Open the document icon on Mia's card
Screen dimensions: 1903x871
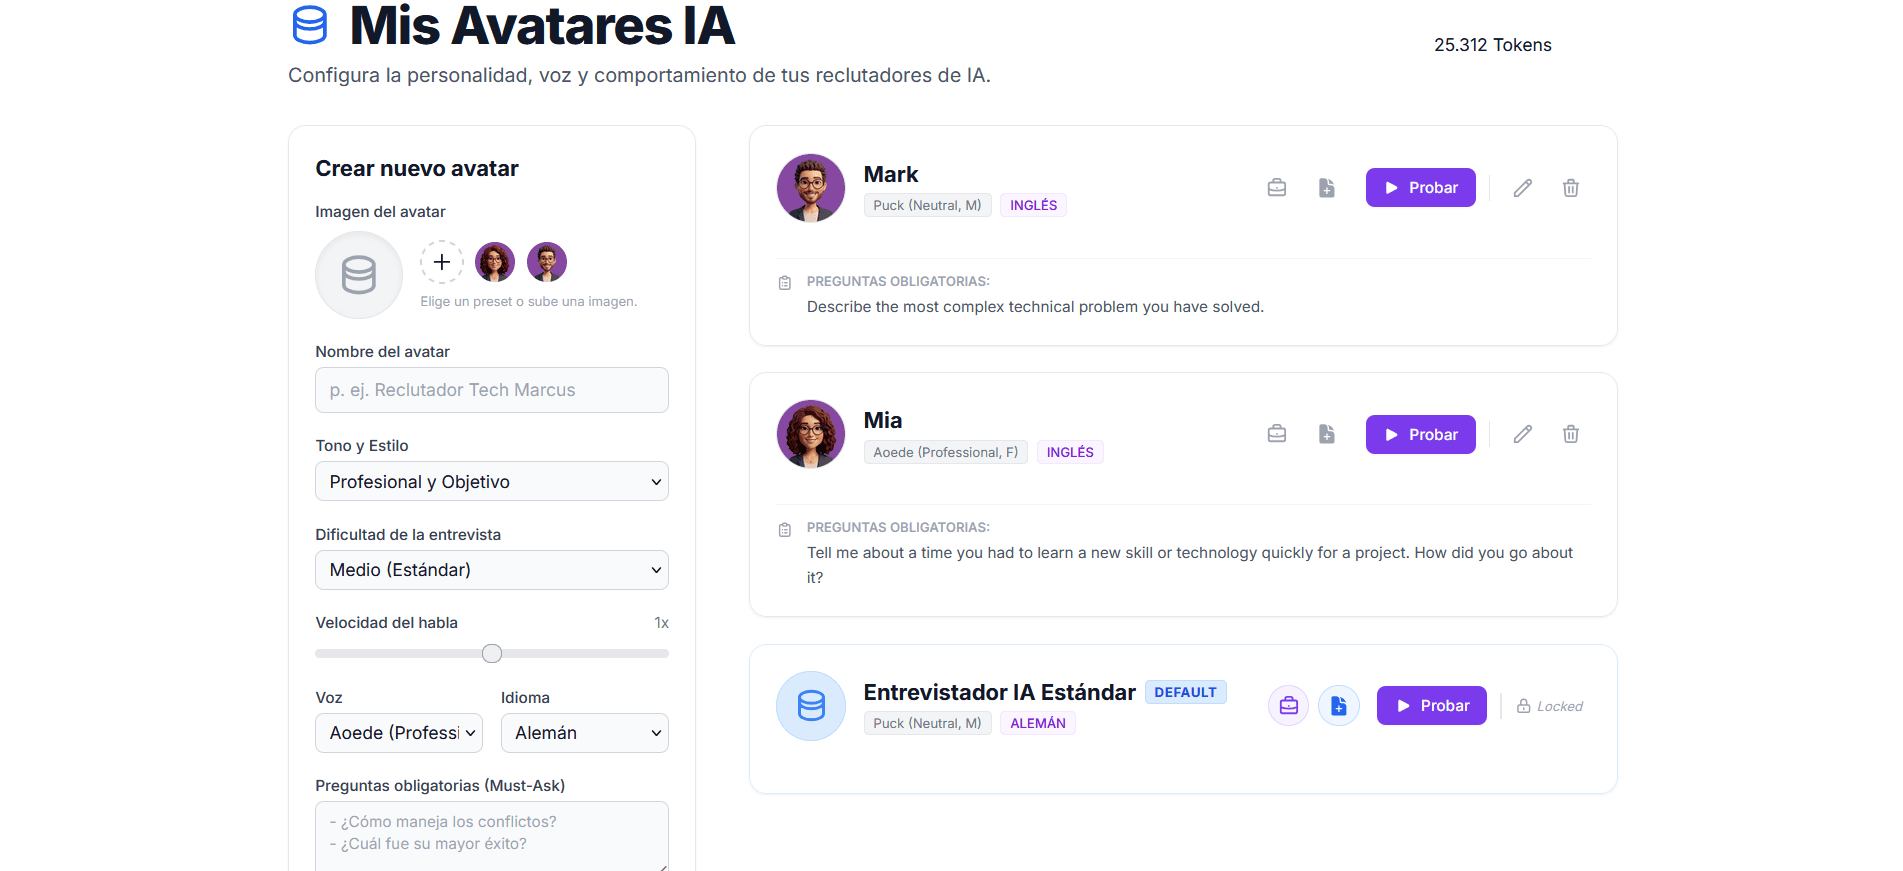click(x=1327, y=434)
